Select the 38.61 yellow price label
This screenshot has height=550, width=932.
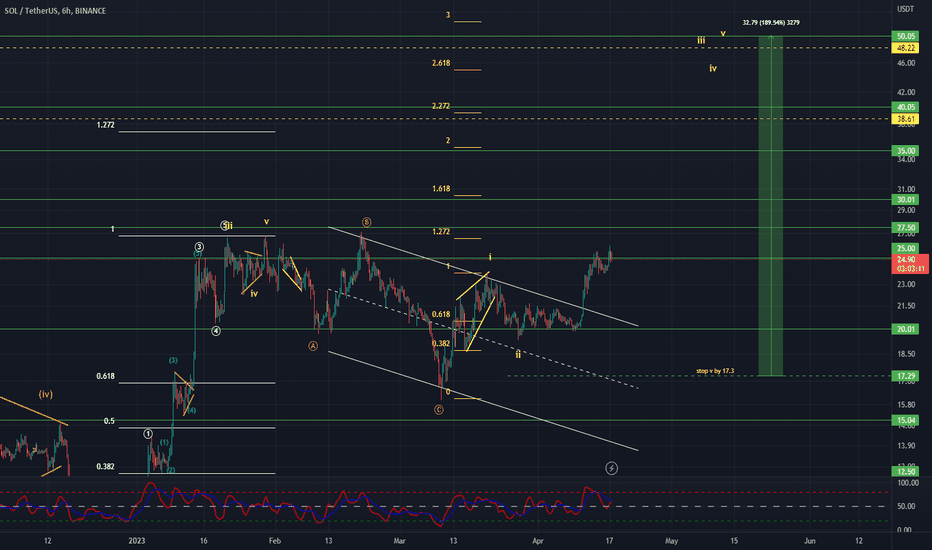(x=905, y=120)
